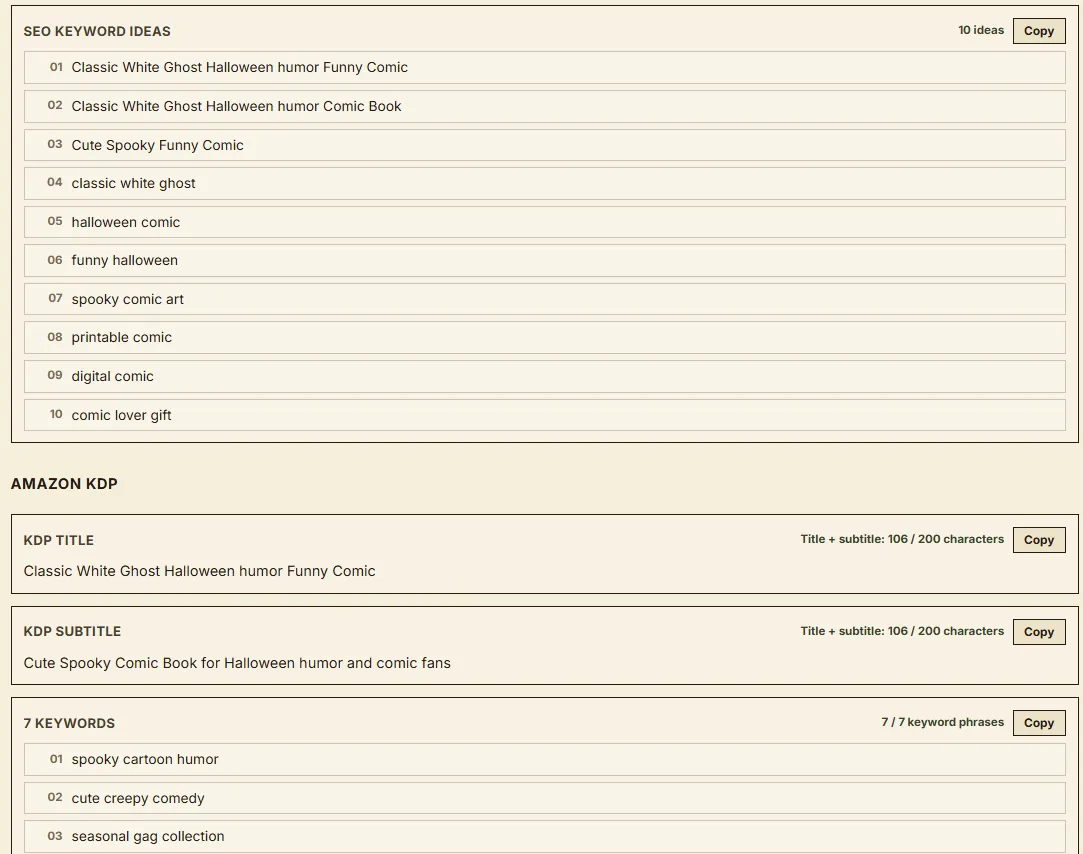The height and width of the screenshot is (854, 1083).
Task: Select the 'funny halloween' keyword row
Action: 544,260
